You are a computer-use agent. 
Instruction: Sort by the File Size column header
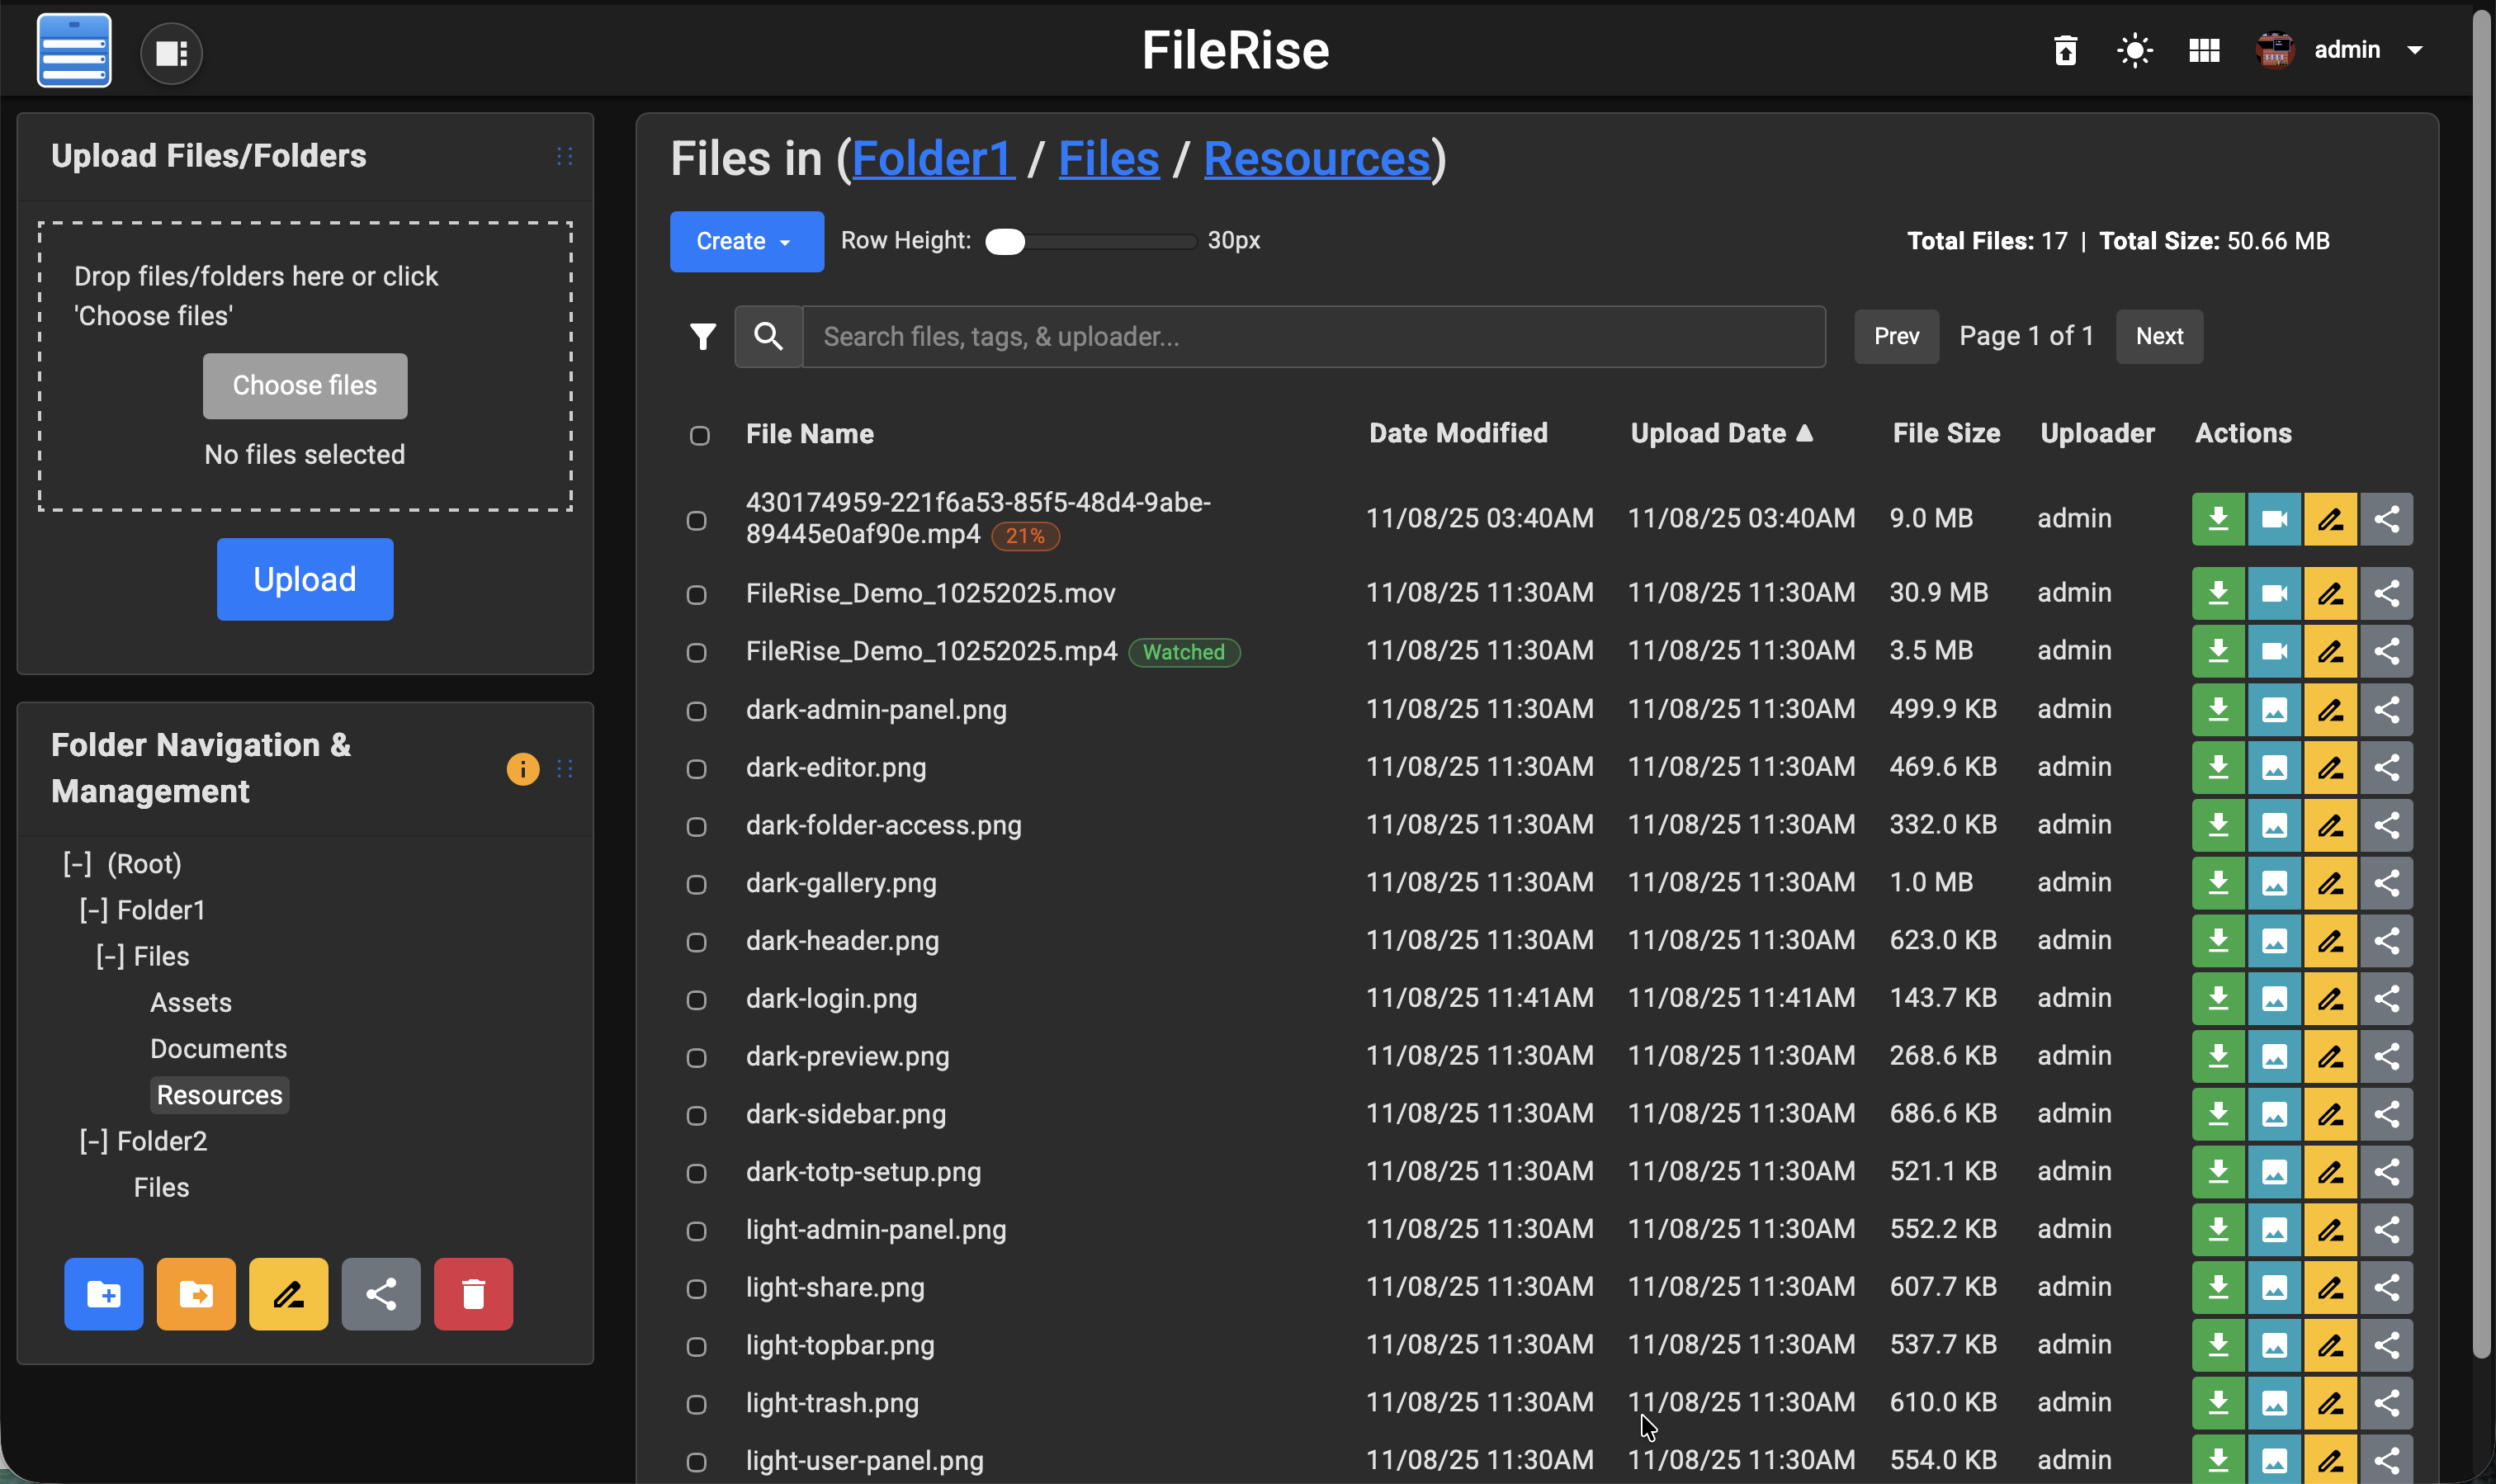1945,433
